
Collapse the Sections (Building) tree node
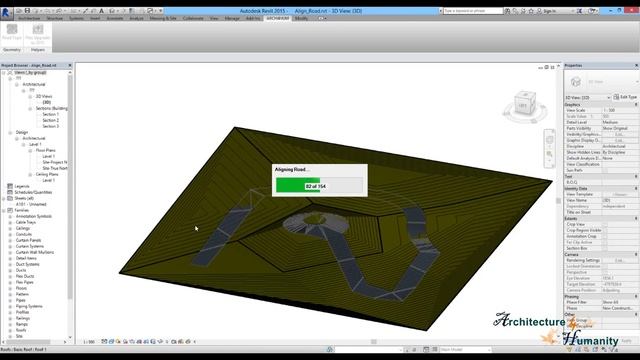point(30,109)
